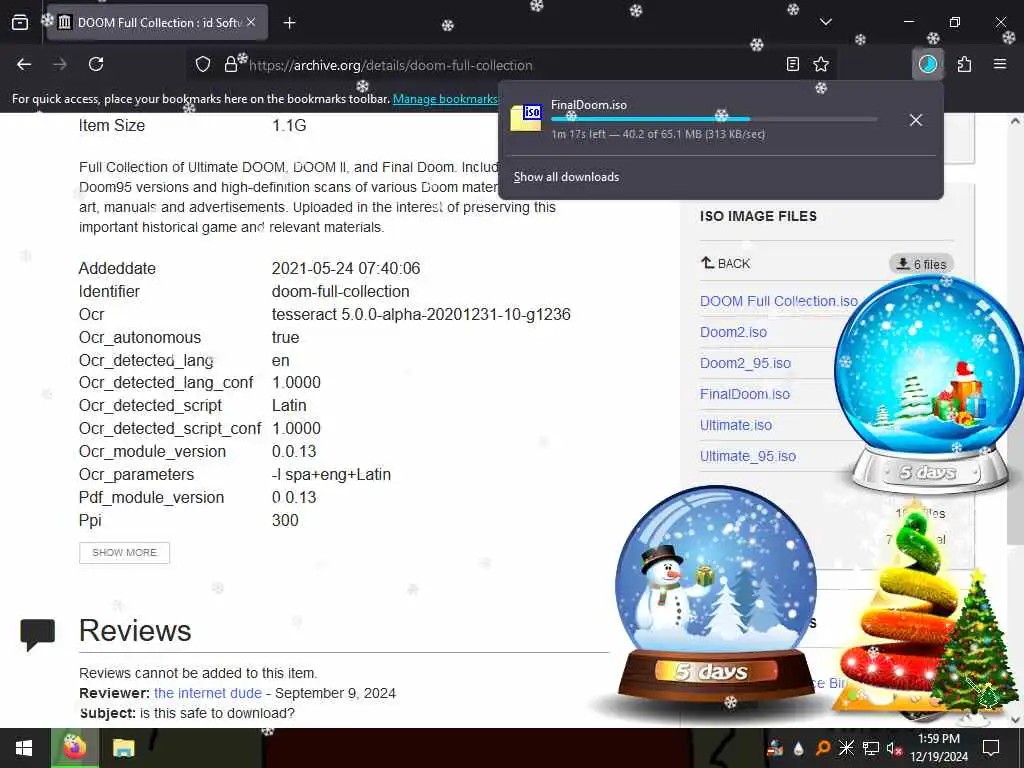Image resolution: width=1024 pixels, height=768 pixels.
Task: Click the Addeddate value 2021-05-24 07:40:06
Action: point(345,268)
